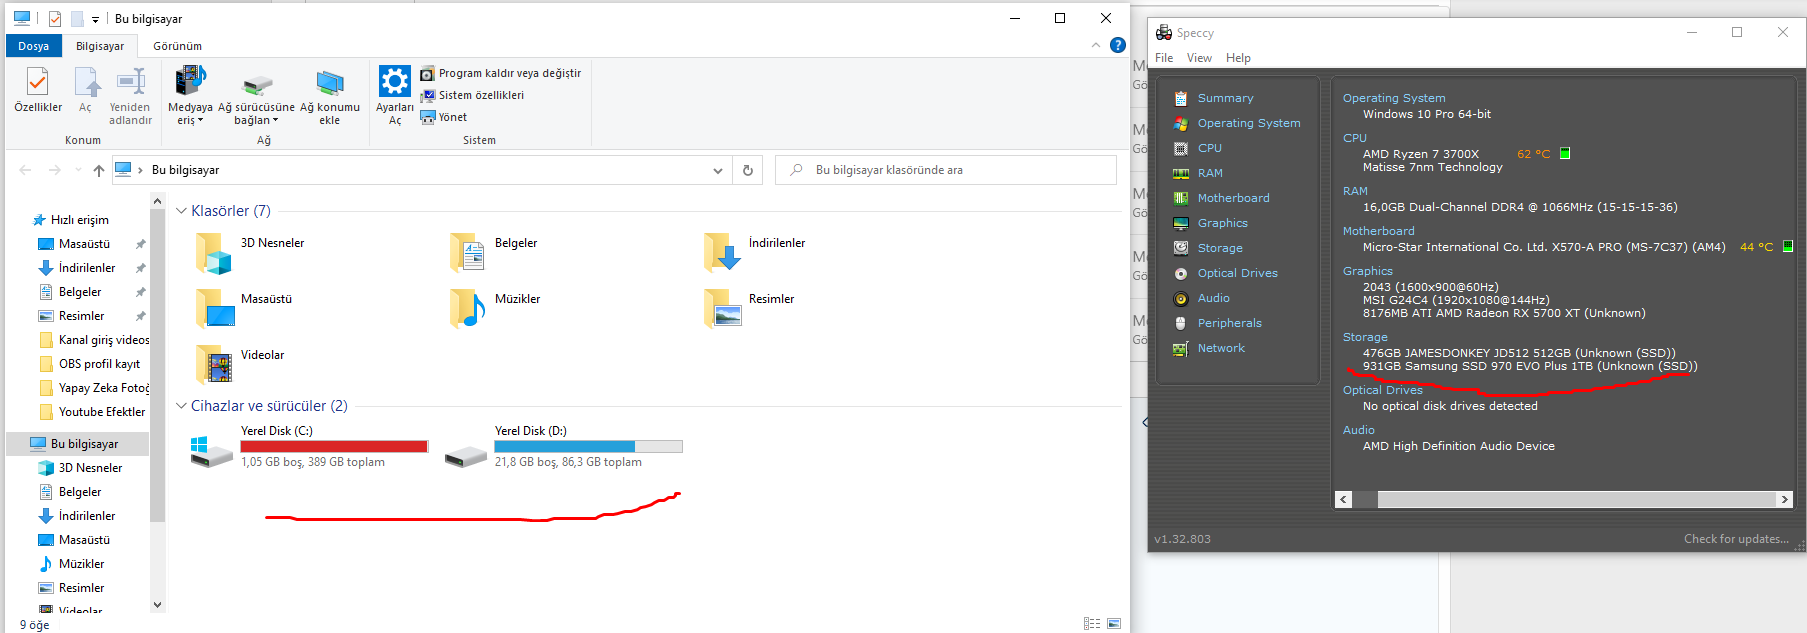
Task: Open the 3D Nesneler folder icon
Action: click(214, 253)
